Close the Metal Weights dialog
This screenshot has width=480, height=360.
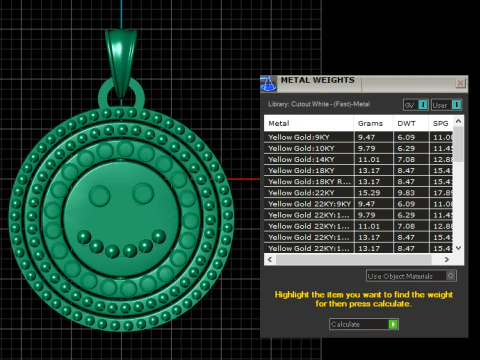pos(460,83)
